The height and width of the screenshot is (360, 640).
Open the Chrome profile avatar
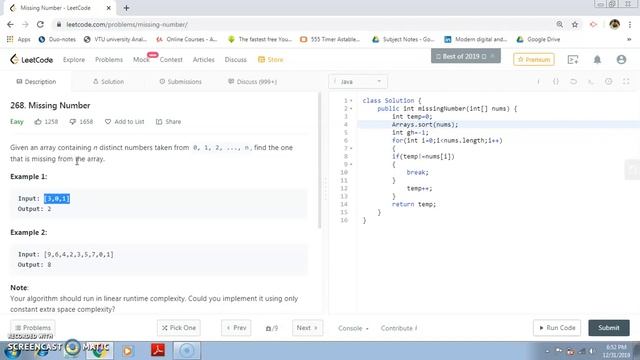pos(614,24)
